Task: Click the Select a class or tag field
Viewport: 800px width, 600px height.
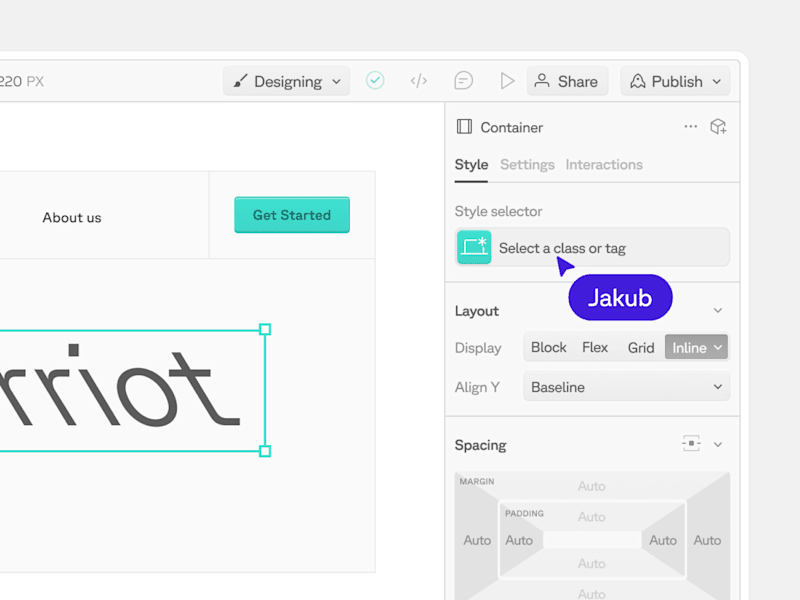Action: (592, 247)
